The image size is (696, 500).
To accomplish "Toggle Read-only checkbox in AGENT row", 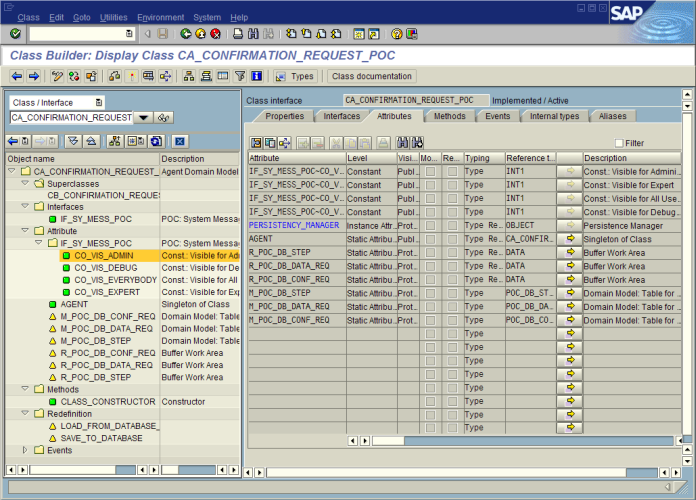I will click(x=452, y=239).
